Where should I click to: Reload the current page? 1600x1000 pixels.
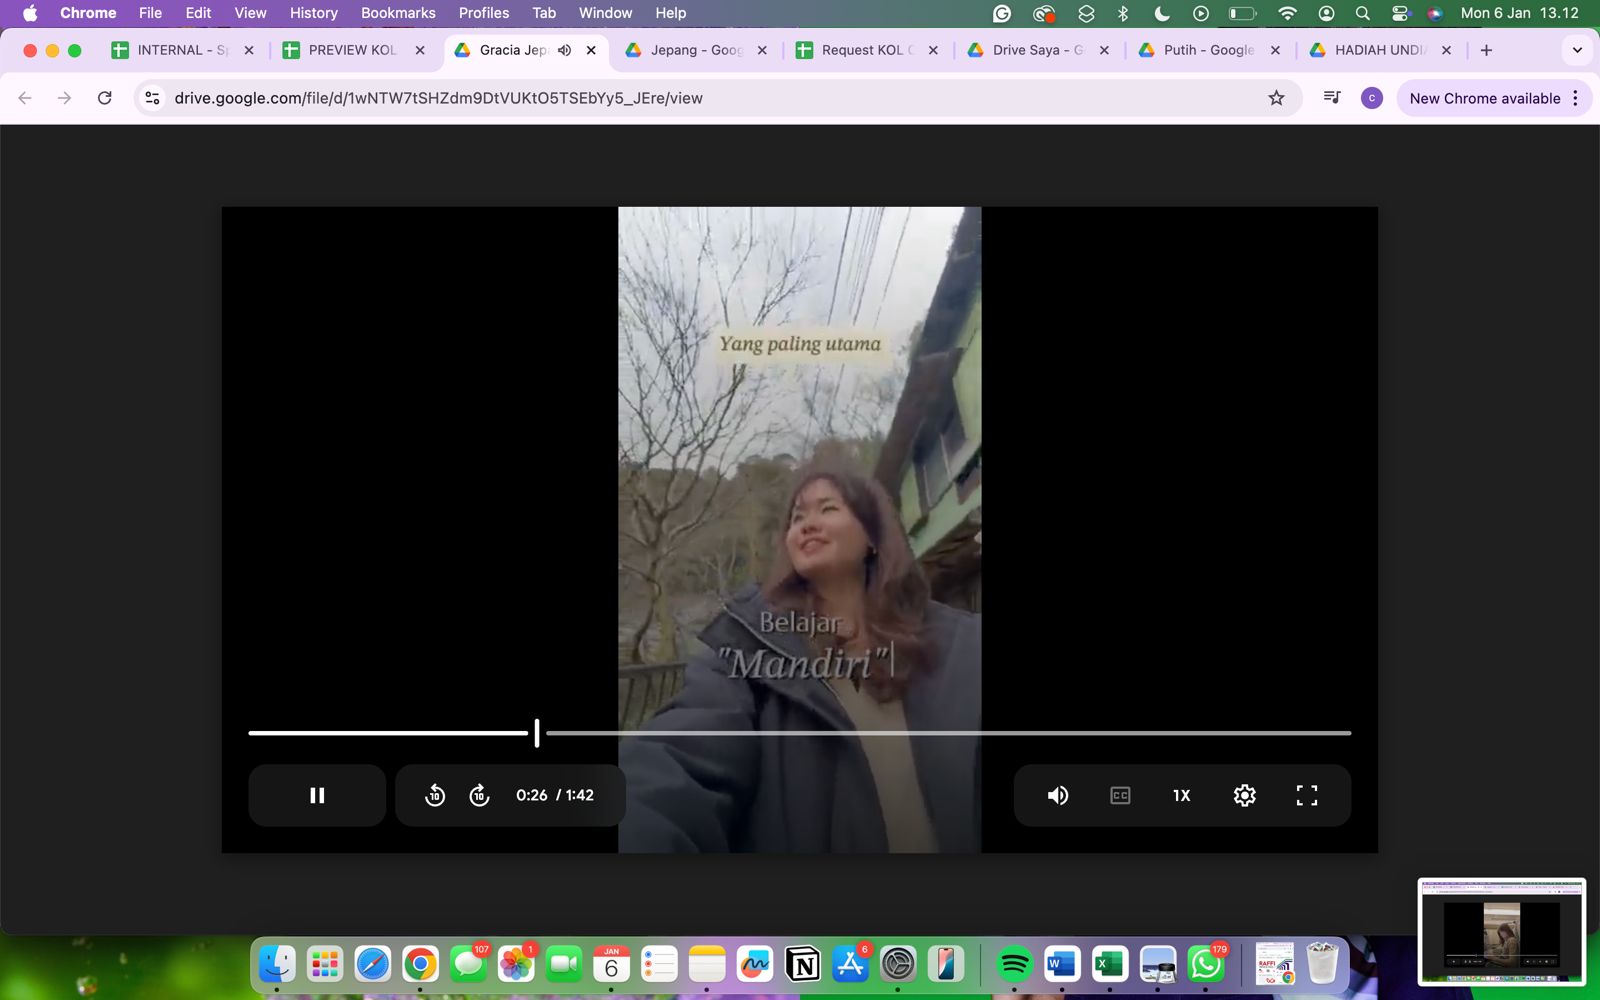pyautogui.click(x=105, y=98)
